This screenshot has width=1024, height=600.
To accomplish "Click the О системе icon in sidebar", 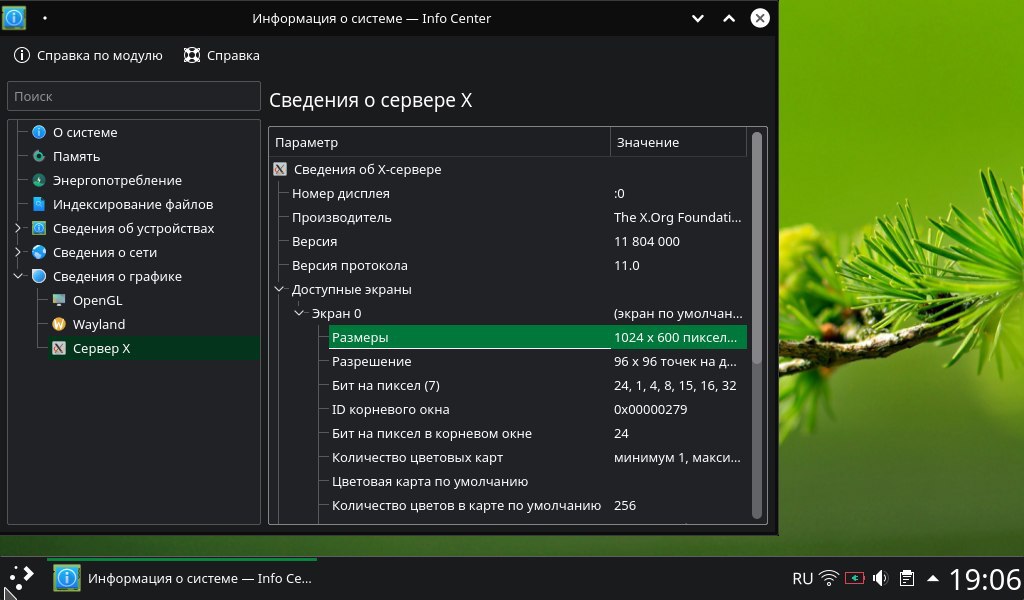I will pos(39,133).
